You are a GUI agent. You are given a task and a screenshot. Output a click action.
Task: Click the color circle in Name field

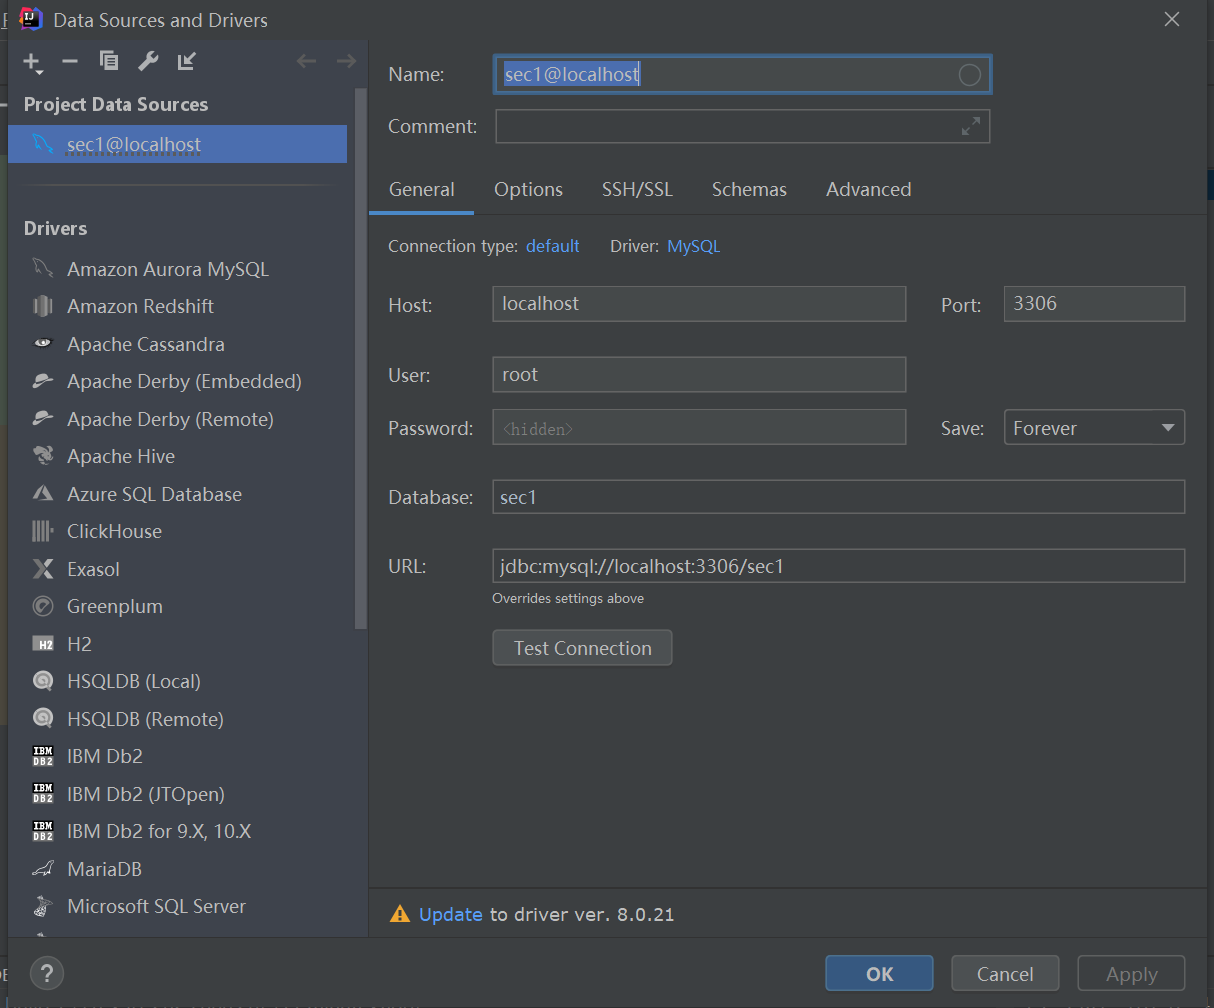(969, 75)
